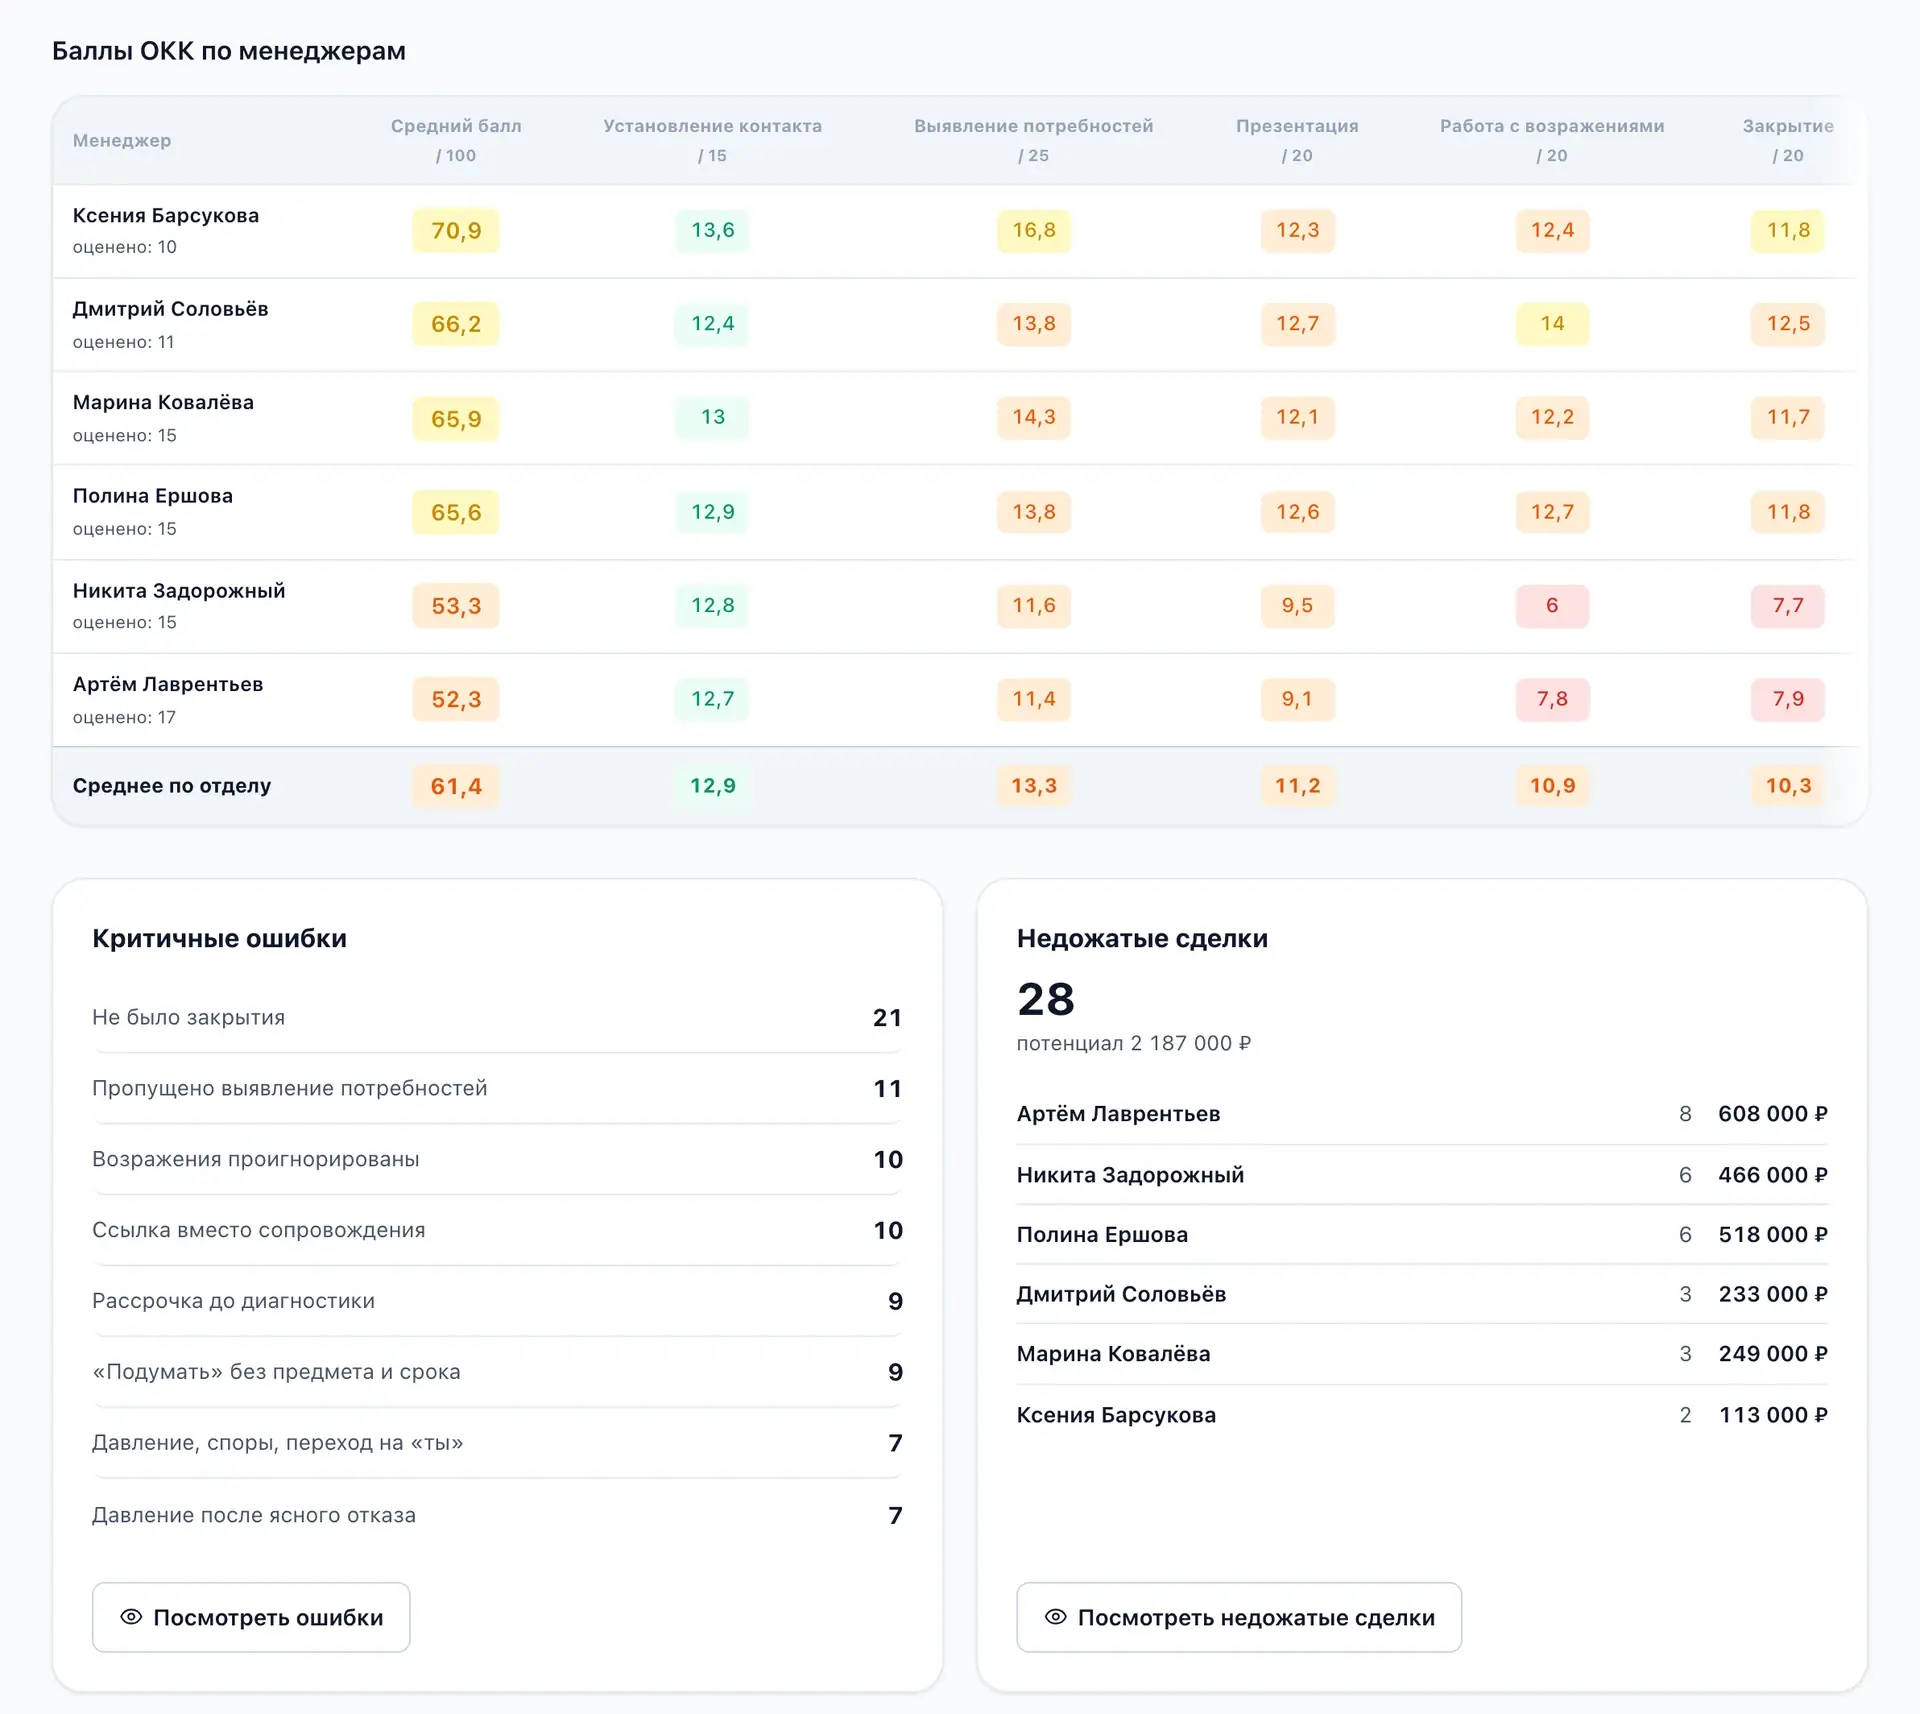
Task: Click Артём Лаврентьев in Недожатые сделки list
Action: pos(1118,1114)
